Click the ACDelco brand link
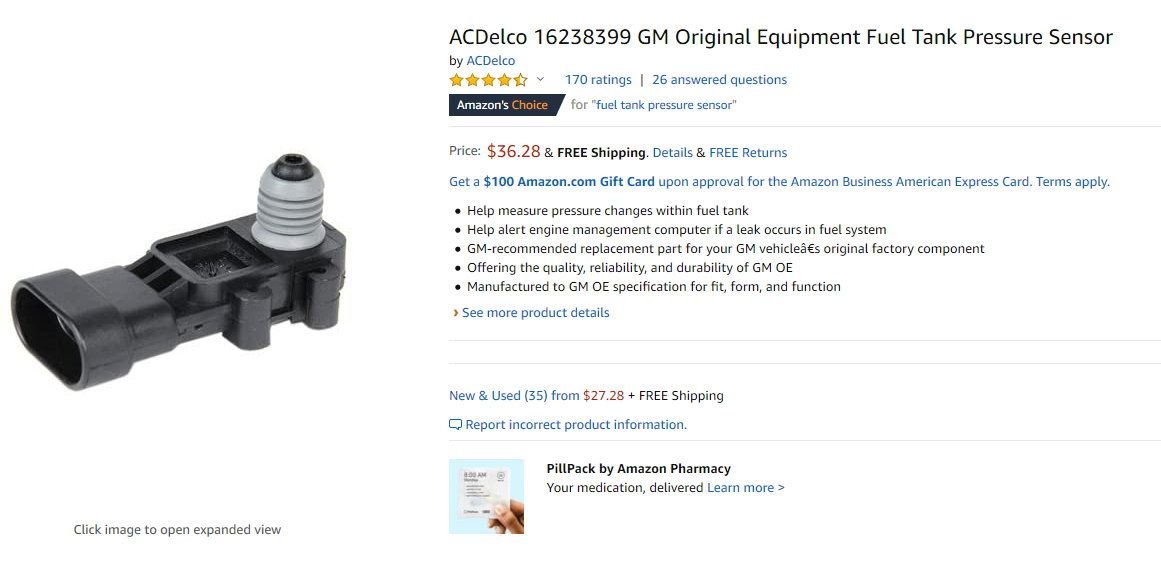Image resolution: width=1161 pixels, height=569 pixels. 491,61
